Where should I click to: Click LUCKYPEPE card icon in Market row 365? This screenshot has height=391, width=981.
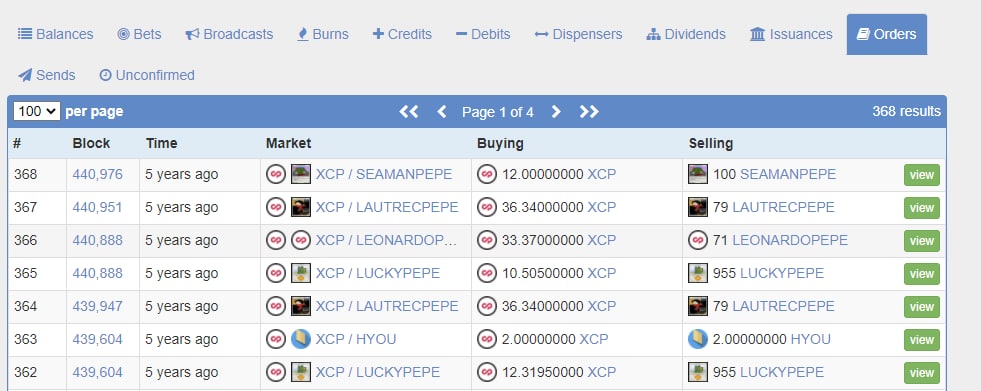(301, 273)
